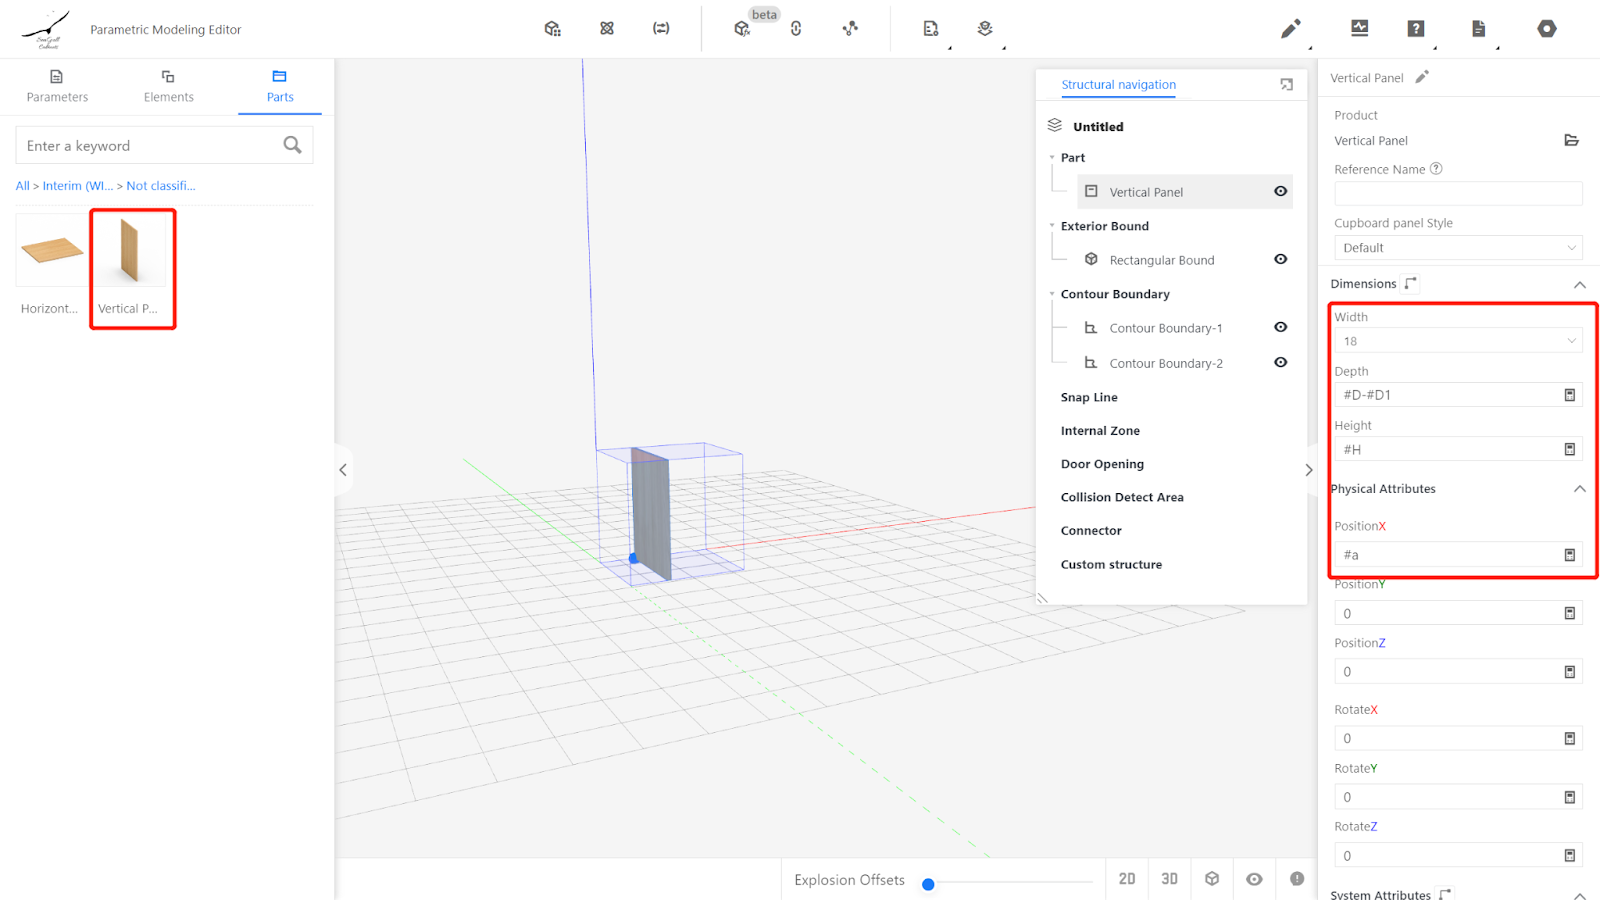Toggle Contour Boundary-2 eye icon
1600x900 pixels.
(1280, 362)
